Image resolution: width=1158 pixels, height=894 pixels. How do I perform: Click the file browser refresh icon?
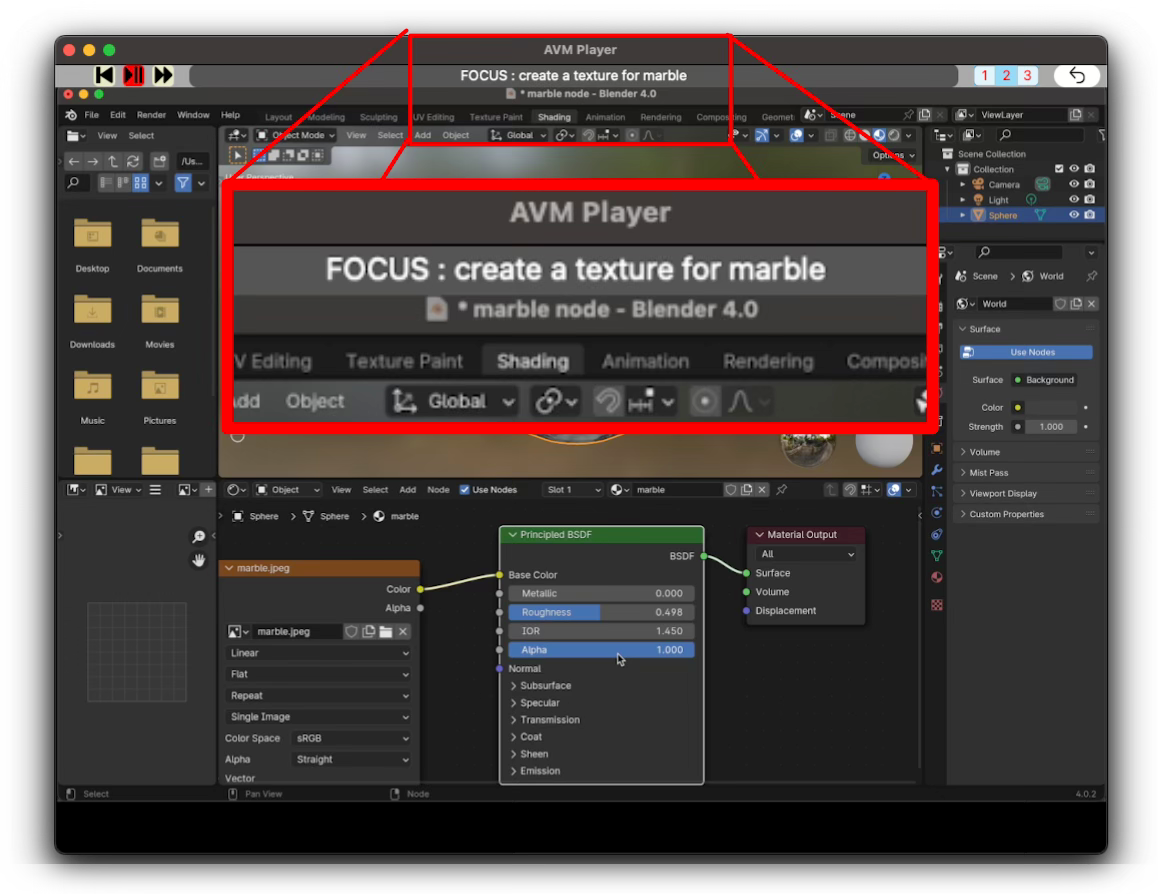[133, 161]
